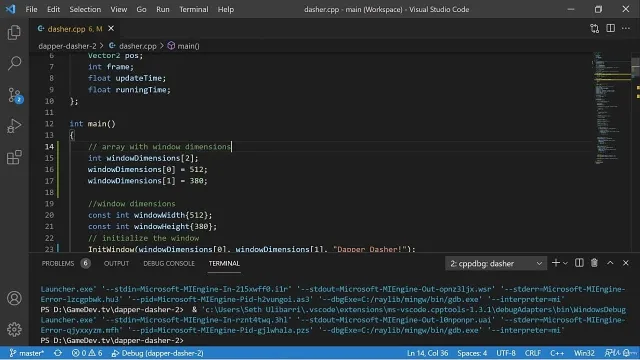
Task: Change indentation via Spaces: 4
Action: pos(472,353)
